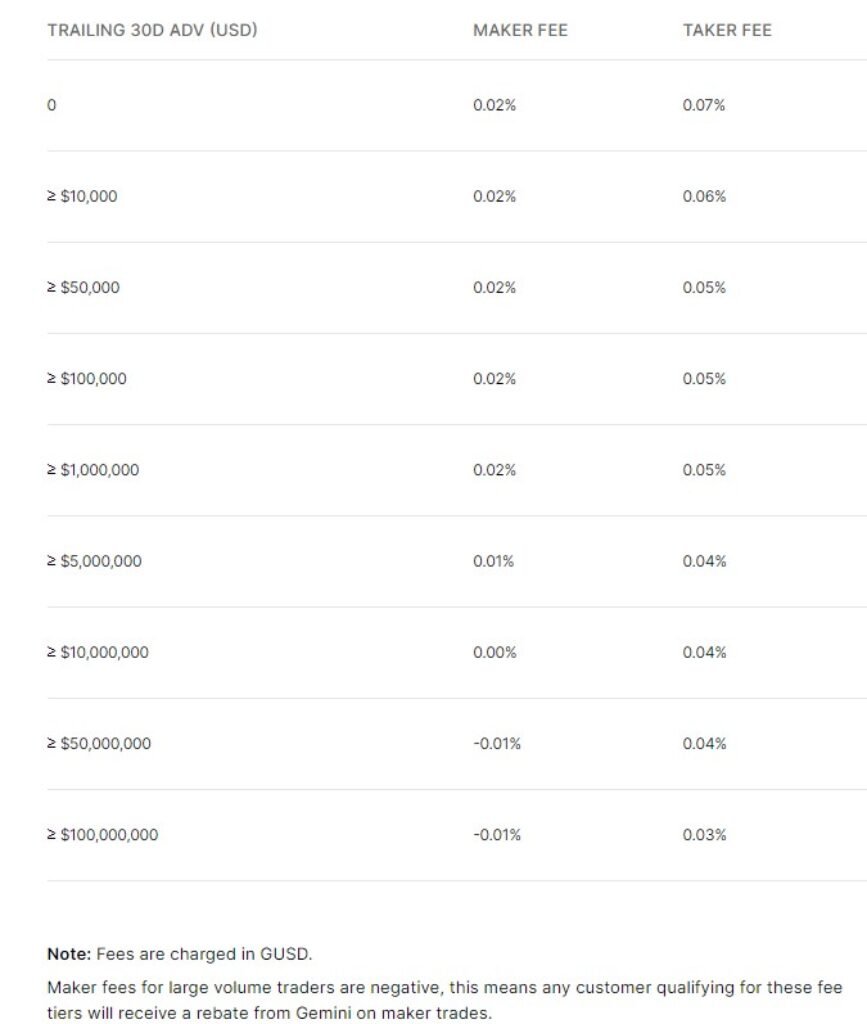Image resolution: width=867 pixels, height=1024 pixels.
Task: Select the ≥ $50,000 tier label
Action: (83, 287)
